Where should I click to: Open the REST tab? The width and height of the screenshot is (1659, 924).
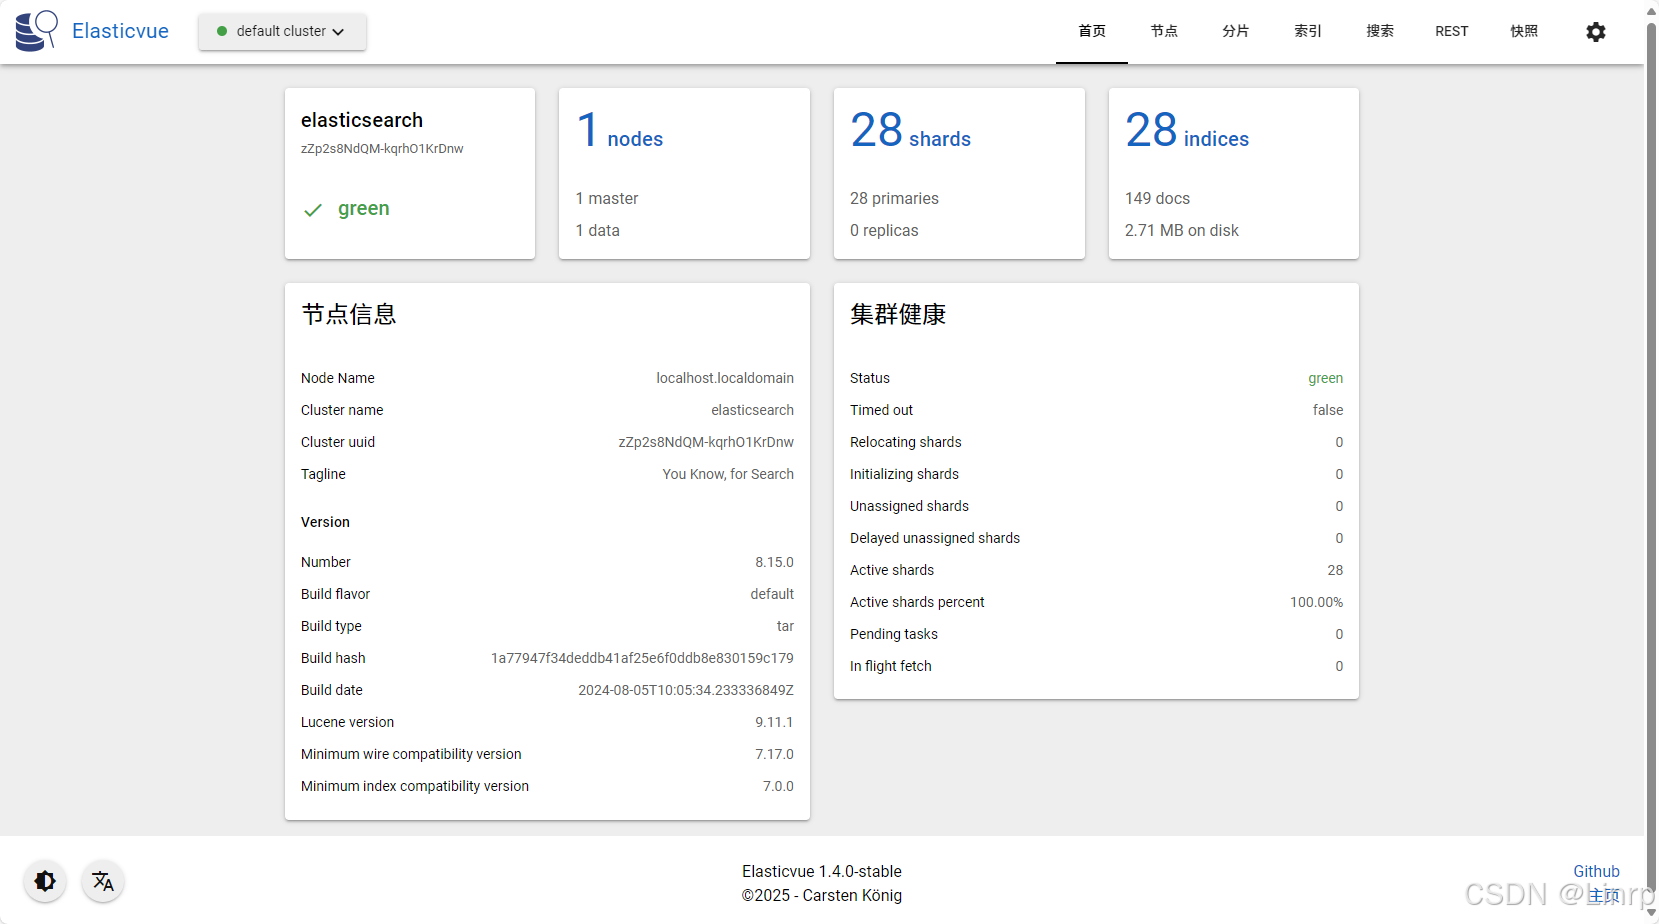click(x=1452, y=32)
